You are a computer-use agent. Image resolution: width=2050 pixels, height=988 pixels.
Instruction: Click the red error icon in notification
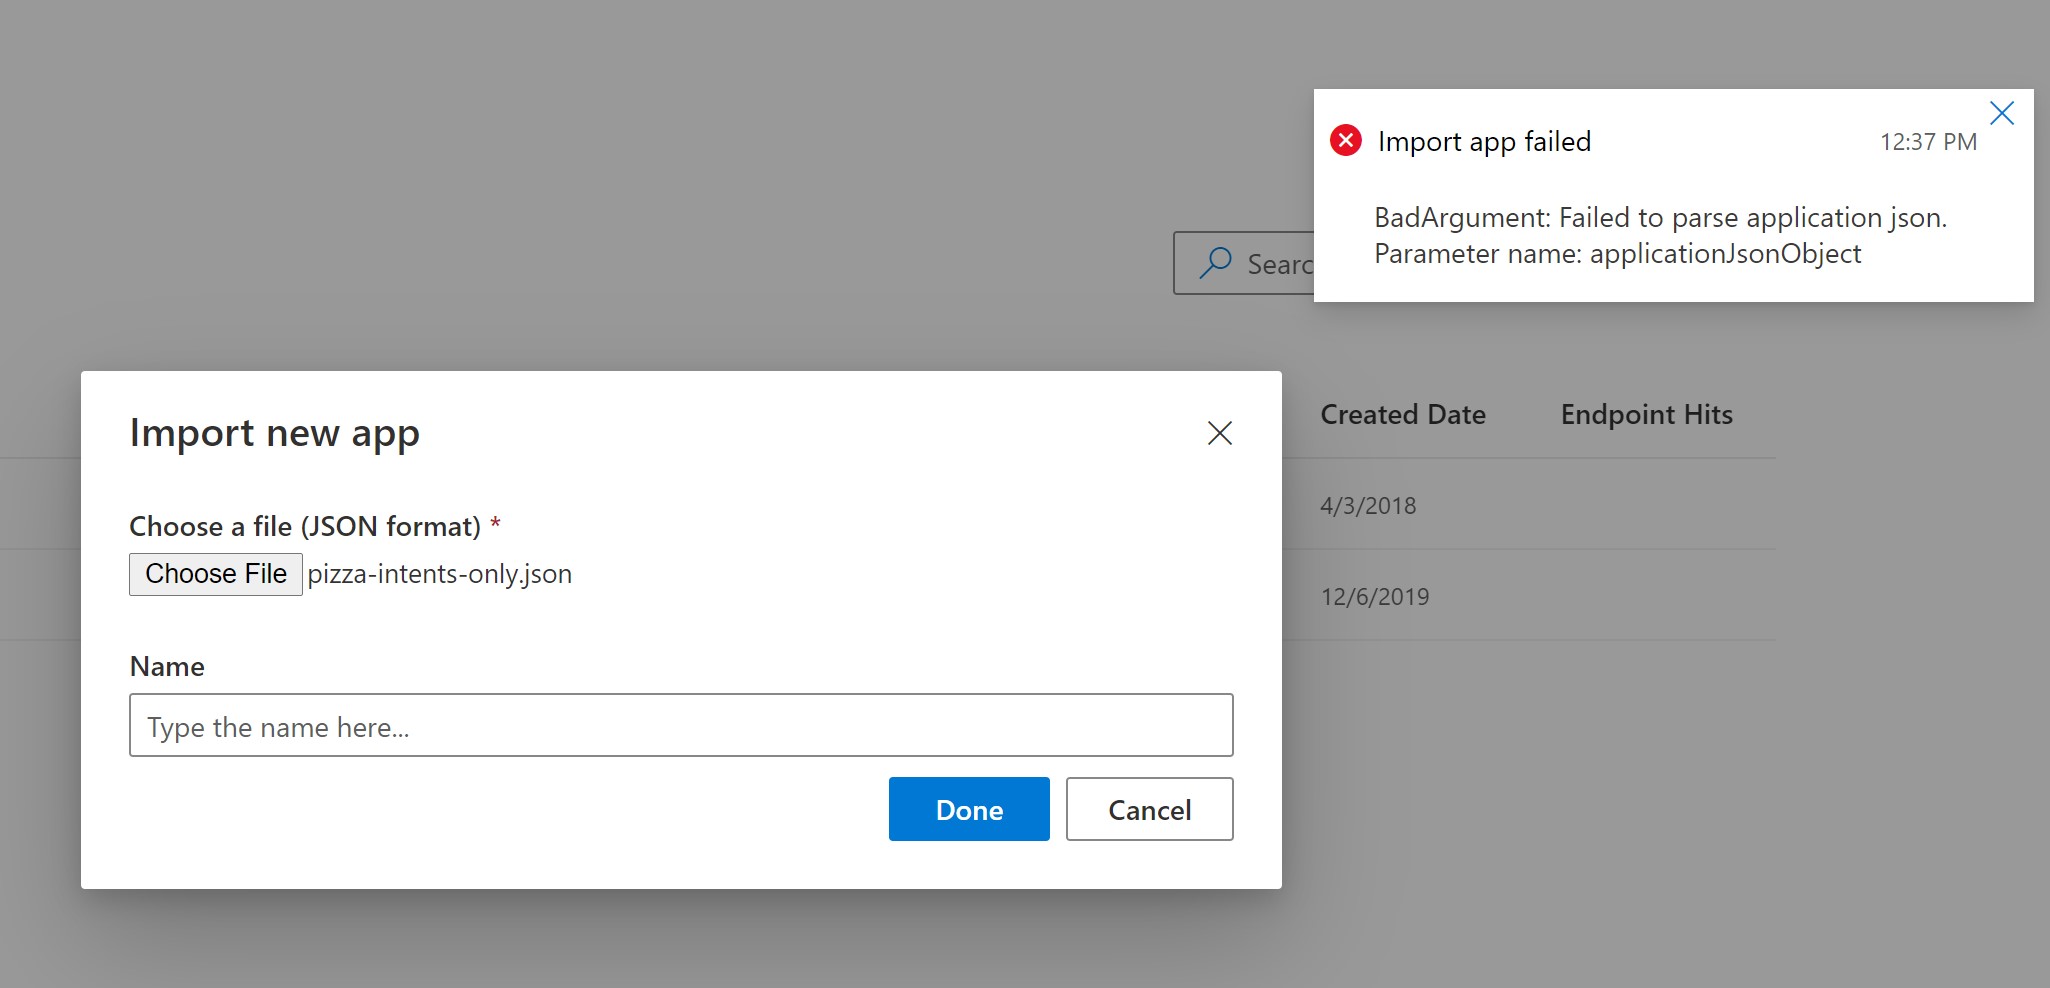coord(1346,140)
